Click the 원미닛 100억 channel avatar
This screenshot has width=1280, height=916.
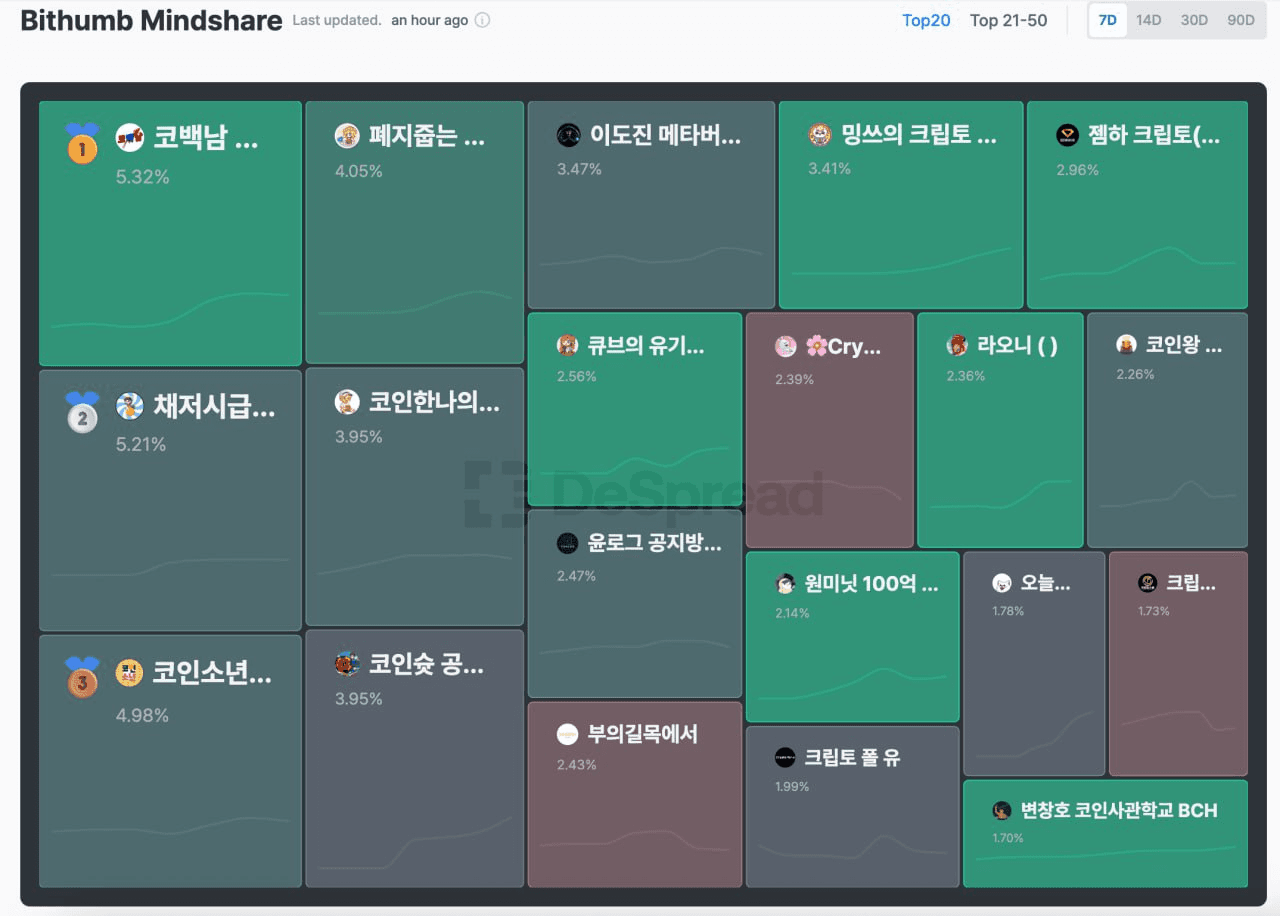pyautogui.click(x=785, y=584)
